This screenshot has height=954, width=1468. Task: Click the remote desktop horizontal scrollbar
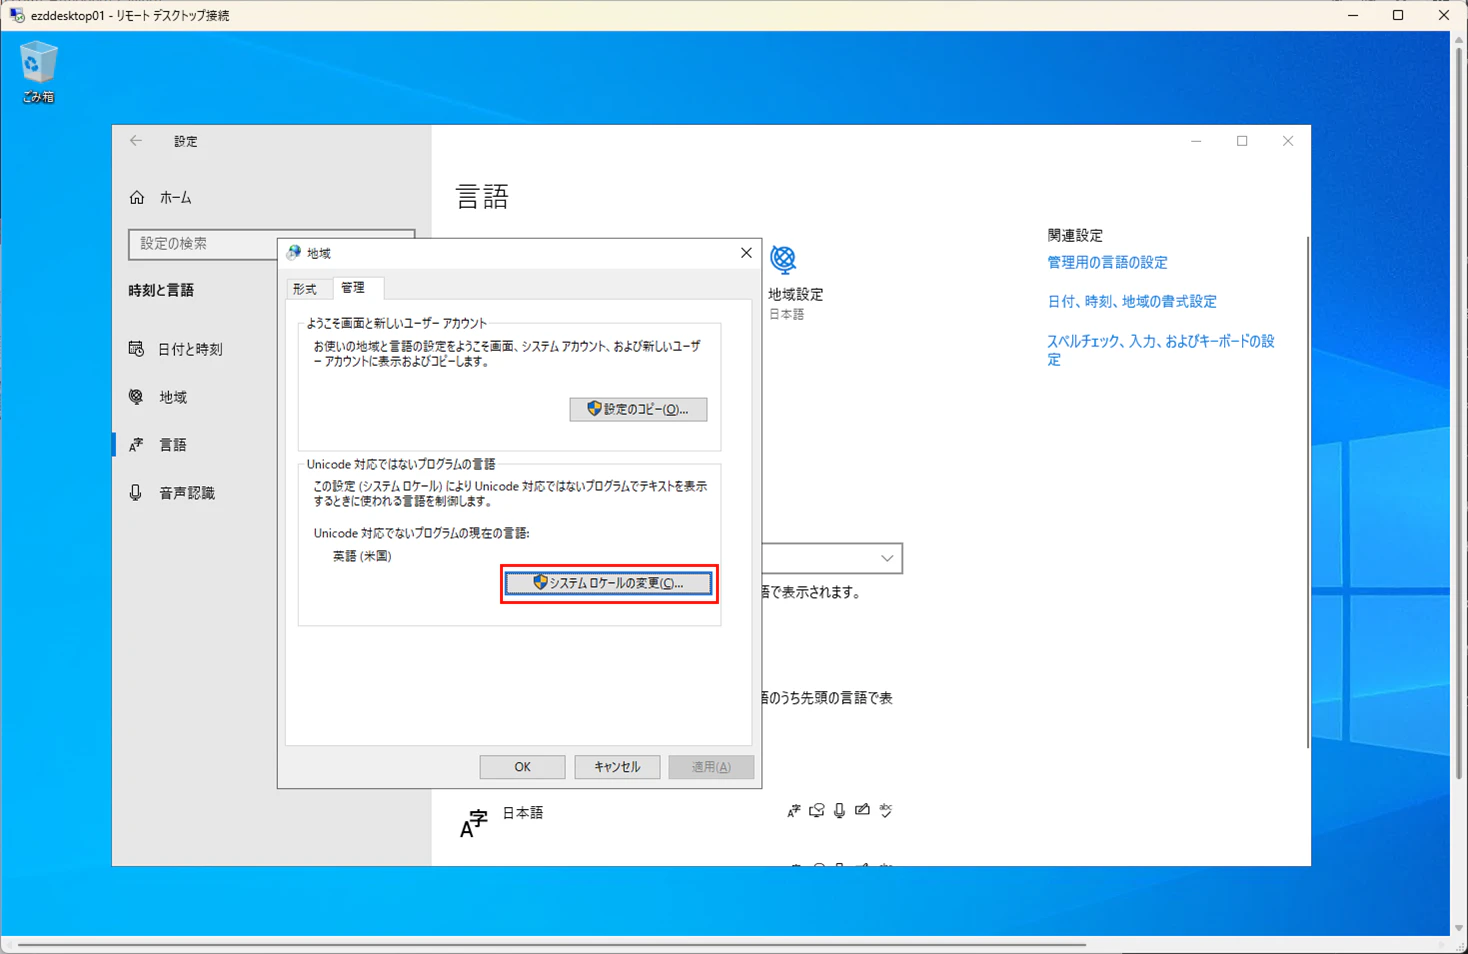pyautogui.click(x=551, y=944)
